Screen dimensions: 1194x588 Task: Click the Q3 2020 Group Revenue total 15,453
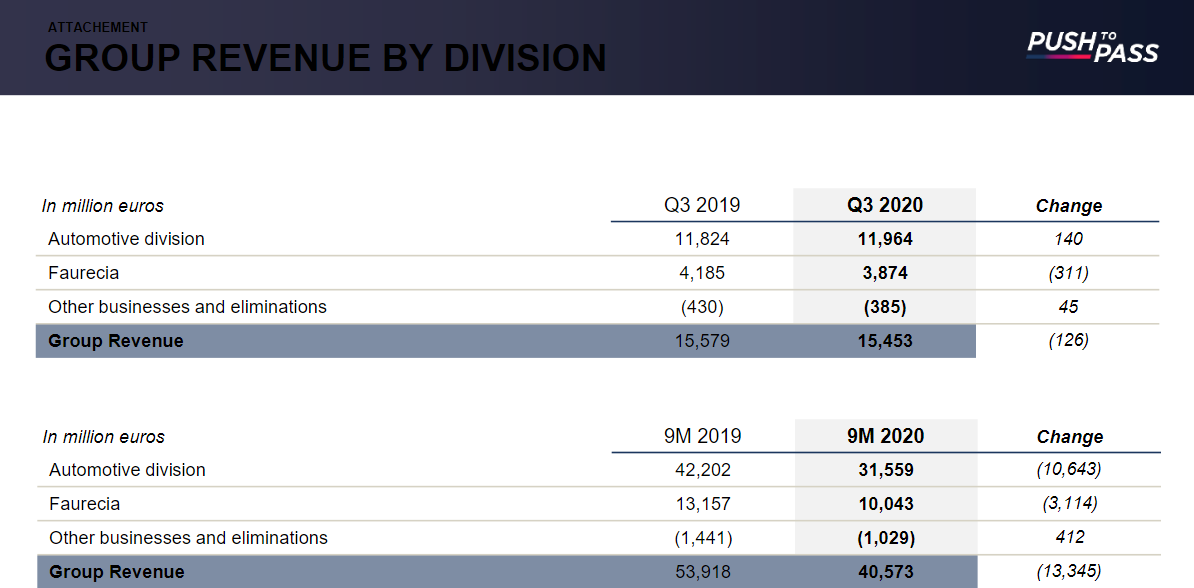coord(884,341)
